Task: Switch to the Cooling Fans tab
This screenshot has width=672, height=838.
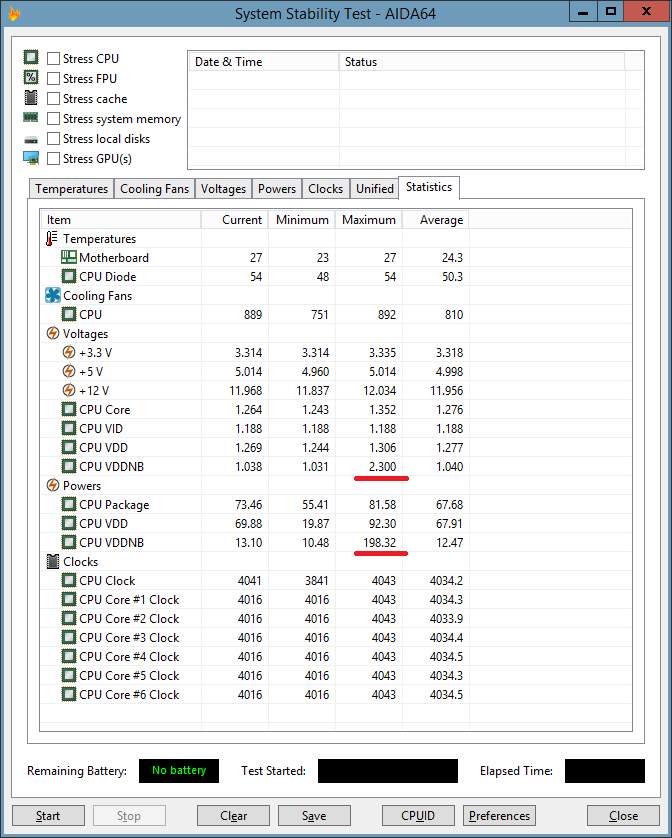Action: pos(154,189)
